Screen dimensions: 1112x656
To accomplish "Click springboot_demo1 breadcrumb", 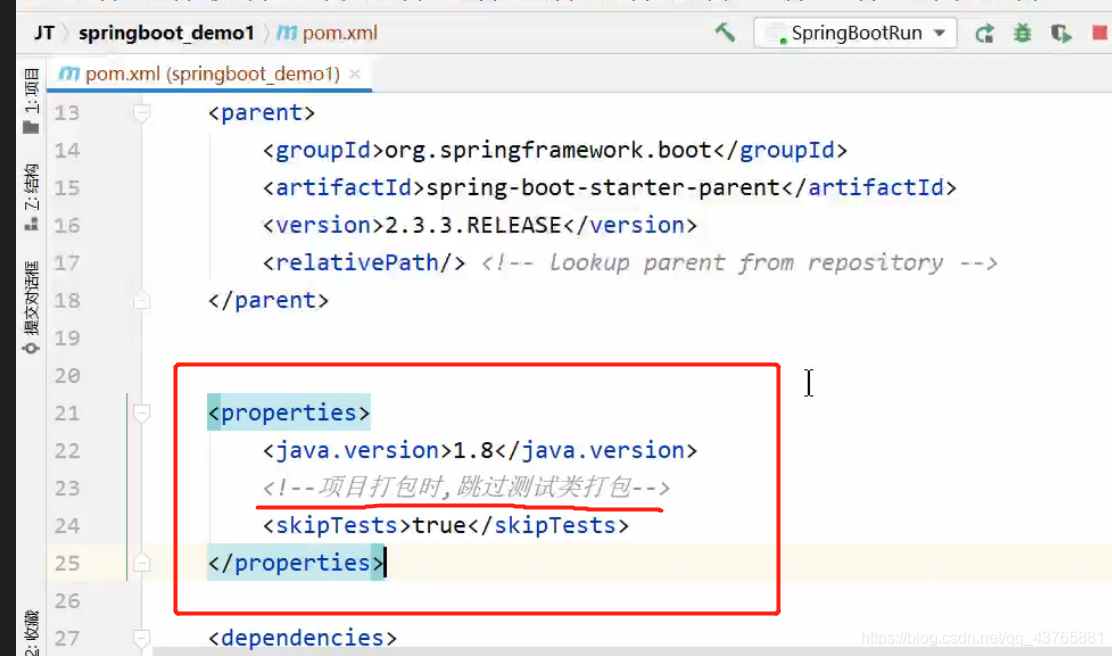I will point(166,33).
